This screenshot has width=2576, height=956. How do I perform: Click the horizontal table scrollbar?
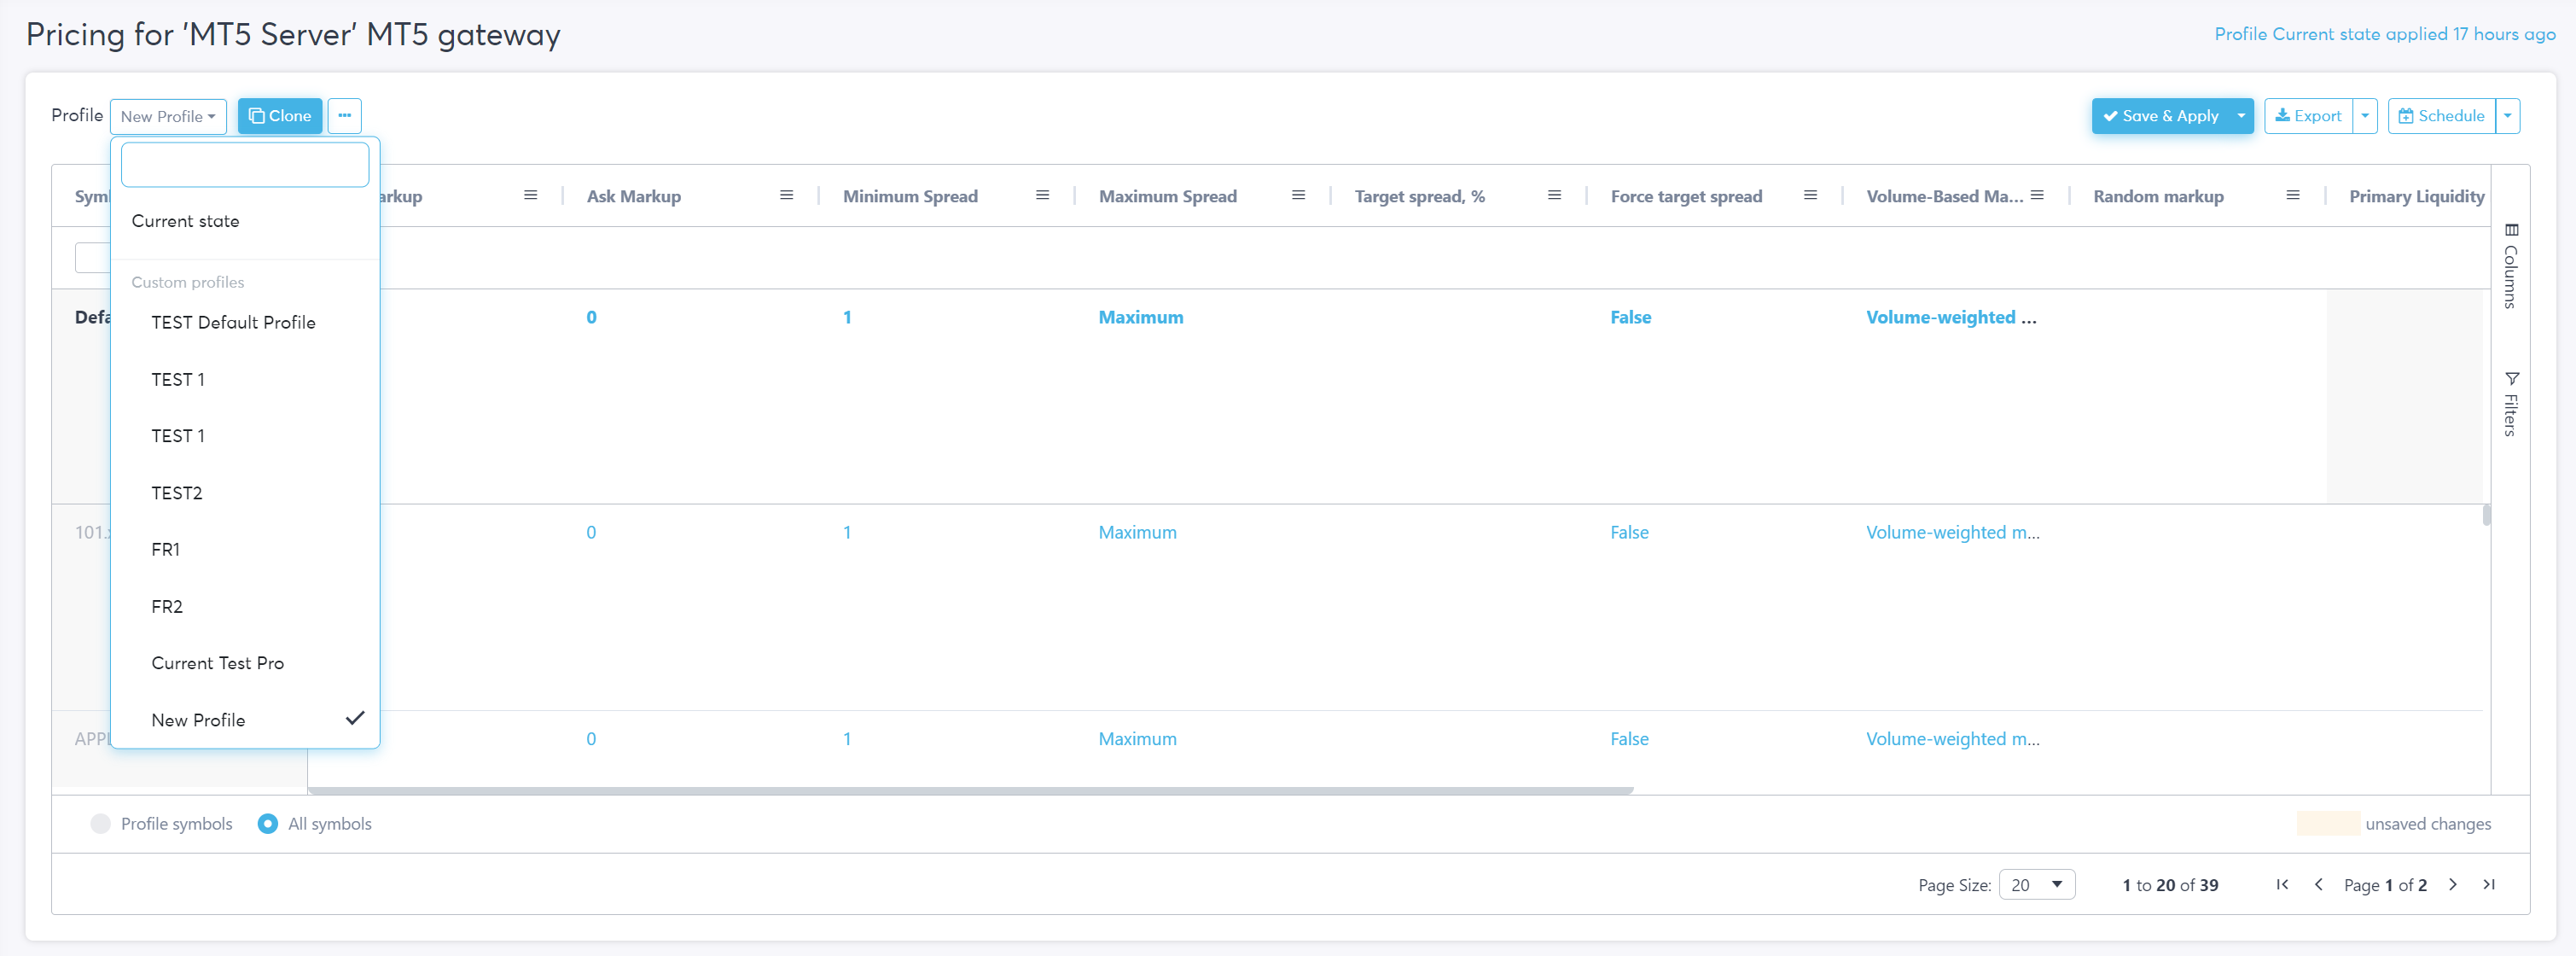(x=970, y=791)
